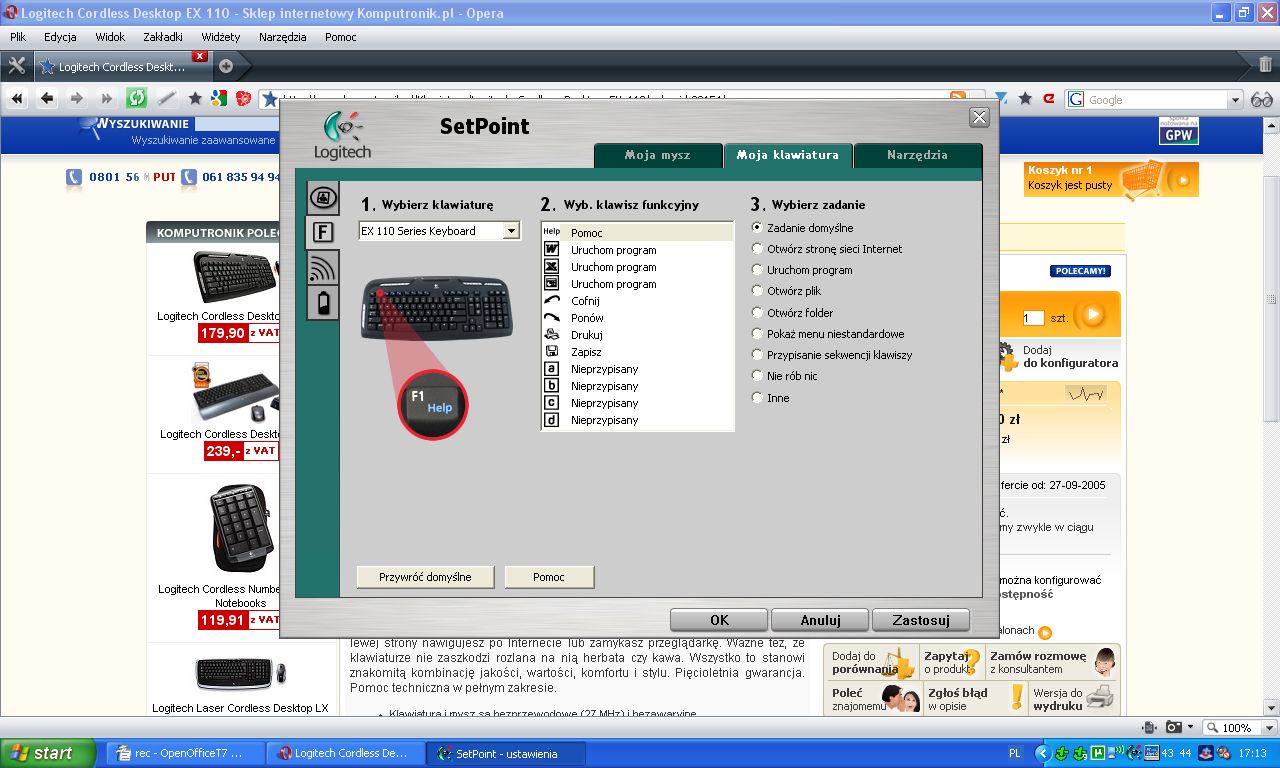Open the Zakładki menu in Opera
1280x768 pixels.
pyautogui.click(x=163, y=37)
